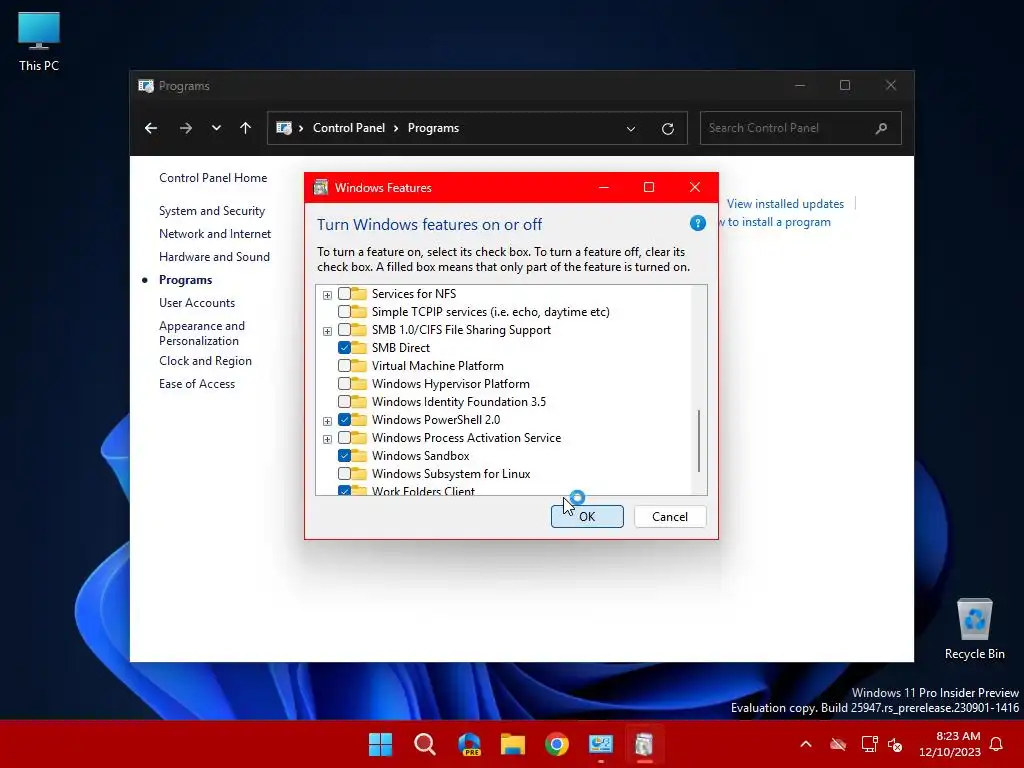This screenshot has width=1024, height=768.
Task: Select Windows Sandbox row label
Action: [x=421, y=456]
